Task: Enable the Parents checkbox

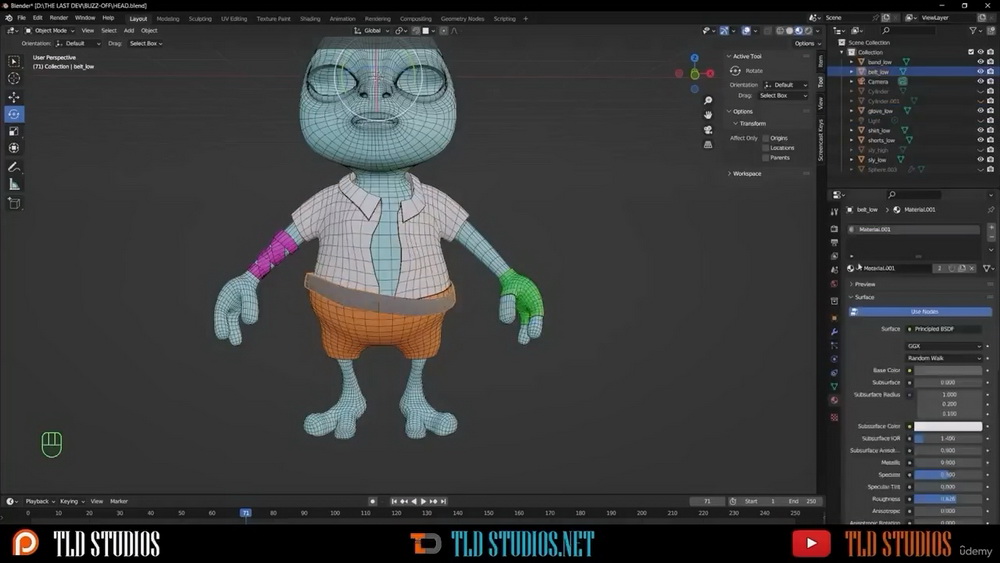Action: coord(765,157)
